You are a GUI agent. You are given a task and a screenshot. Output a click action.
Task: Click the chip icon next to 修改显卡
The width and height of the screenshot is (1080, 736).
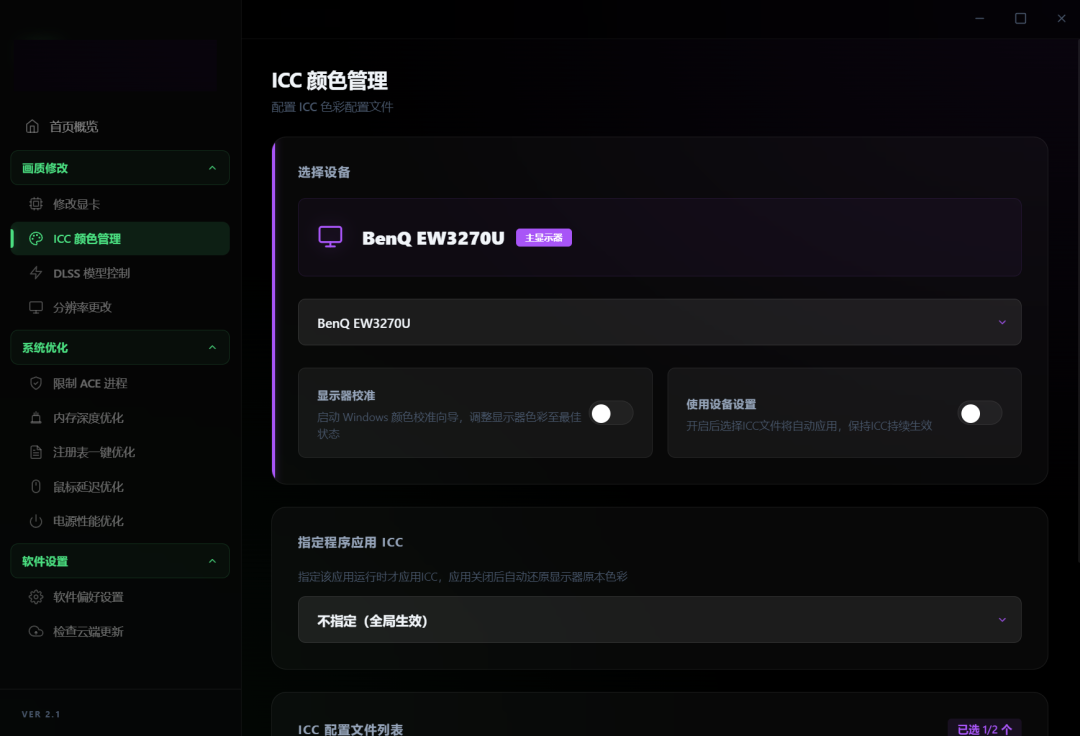(x=36, y=204)
